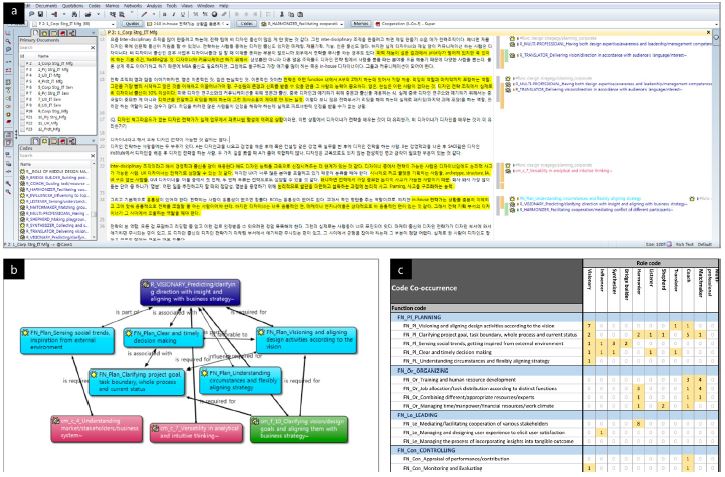
Task: Click FN_Plan_Clear and timely decision making node
Action: (163, 337)
